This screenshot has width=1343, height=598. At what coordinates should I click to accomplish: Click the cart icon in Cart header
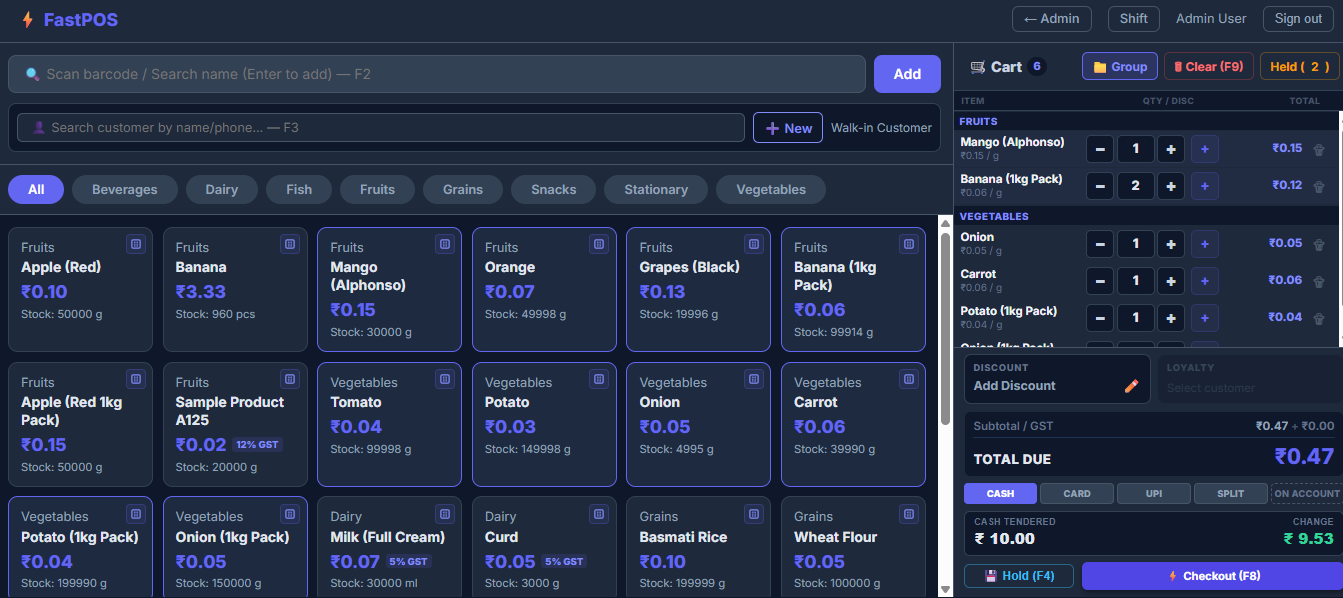point(977,67)
